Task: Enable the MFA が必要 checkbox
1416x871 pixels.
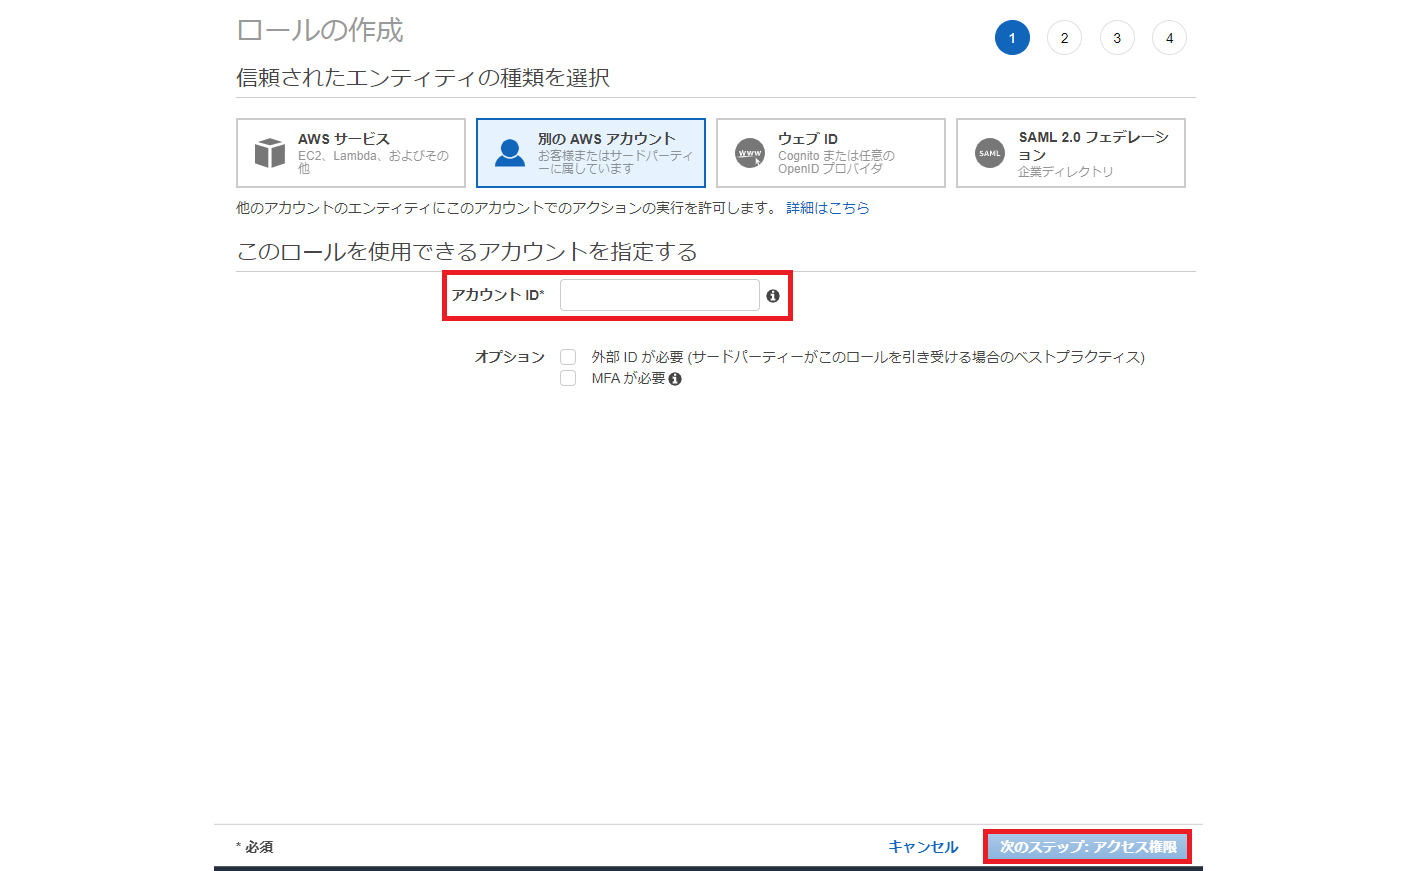Action: pos(568,378)
